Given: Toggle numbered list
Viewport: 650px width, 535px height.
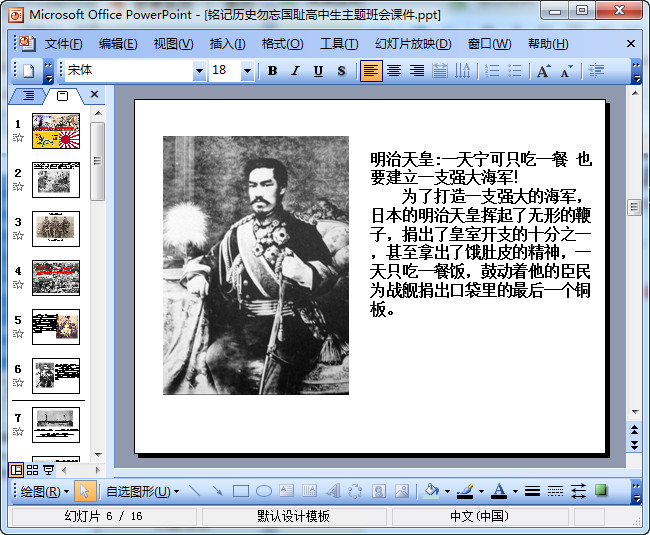Looking at the screenshot, I should pos(492,71).
